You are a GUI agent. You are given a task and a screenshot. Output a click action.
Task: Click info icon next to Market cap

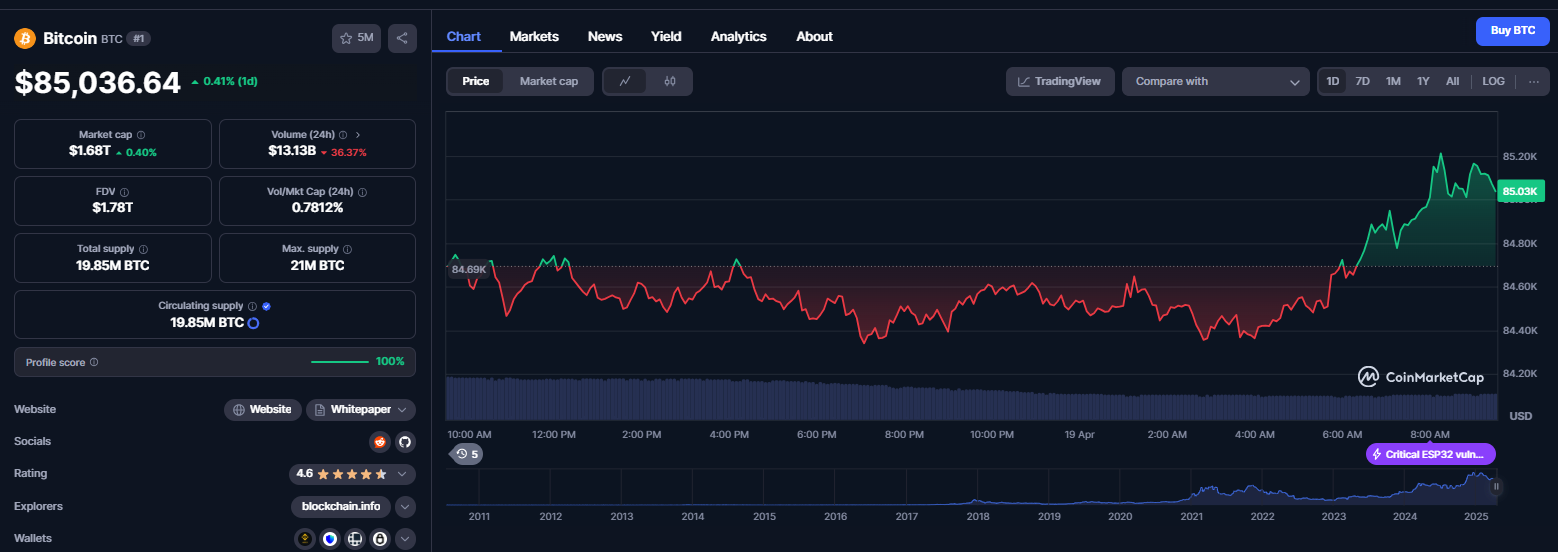click(141, 135)
